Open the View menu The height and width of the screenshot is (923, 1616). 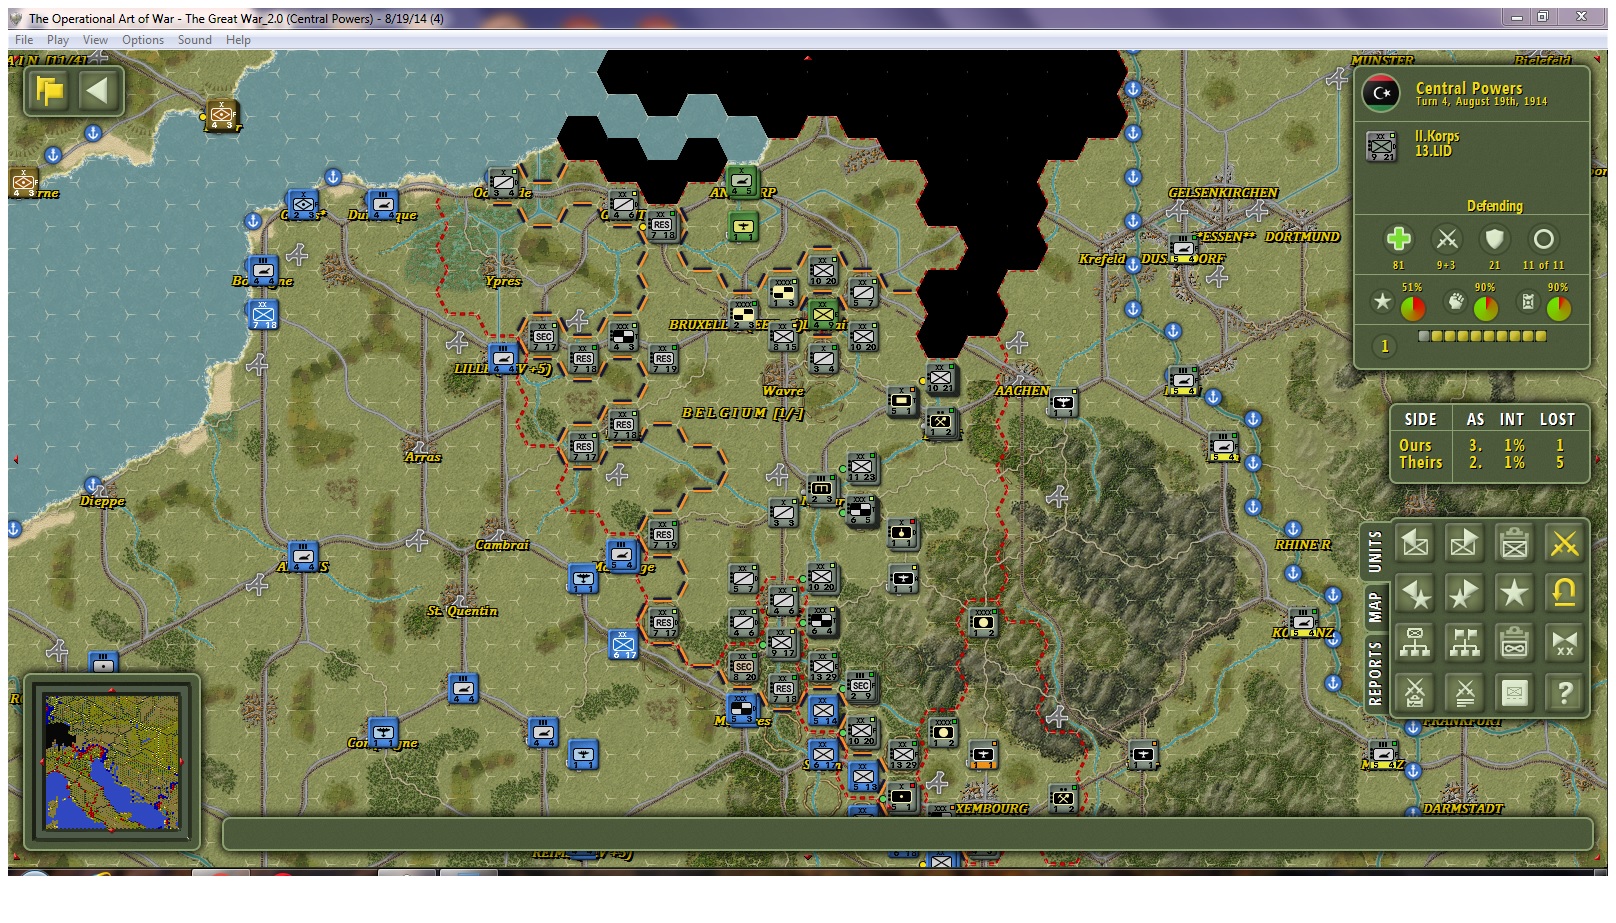pos(95,40)
